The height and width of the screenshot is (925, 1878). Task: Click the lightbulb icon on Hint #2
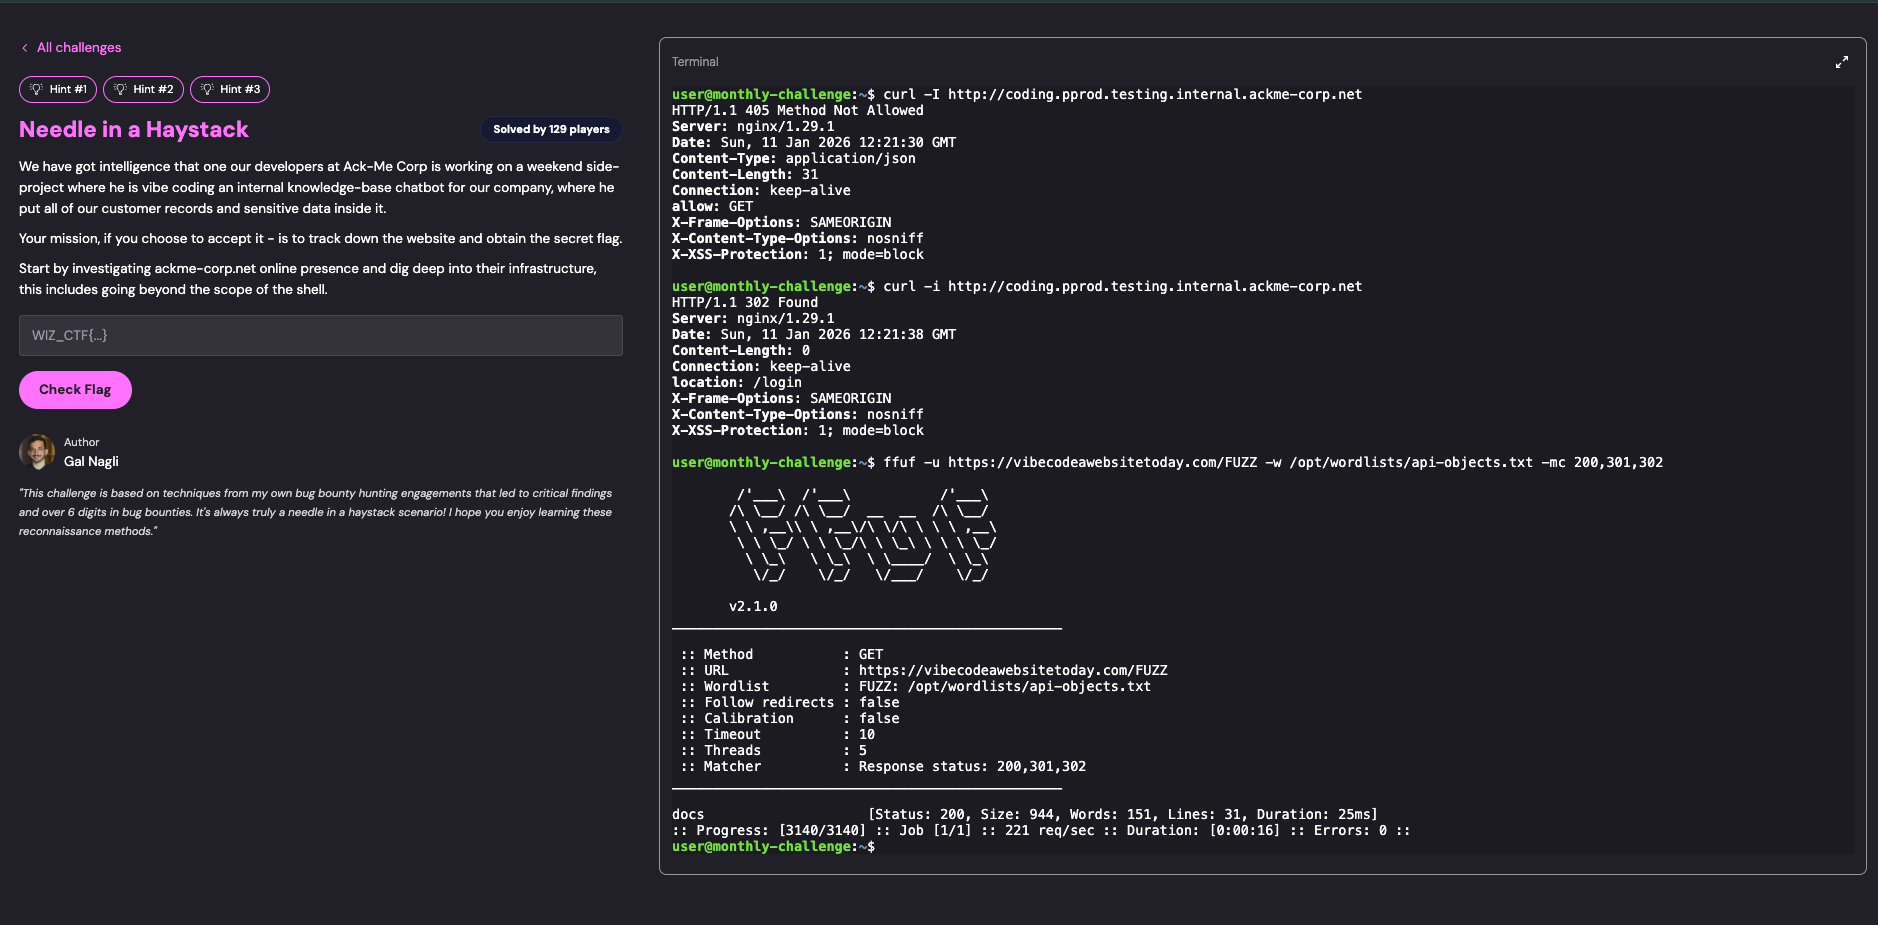click(x=123, y=89)
